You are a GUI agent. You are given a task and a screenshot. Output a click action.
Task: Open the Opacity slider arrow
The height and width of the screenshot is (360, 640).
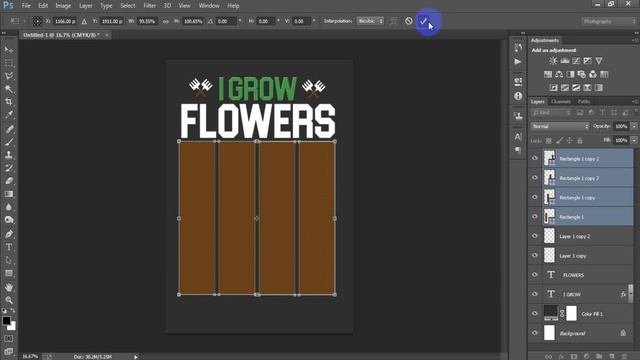tap(634, 127)
